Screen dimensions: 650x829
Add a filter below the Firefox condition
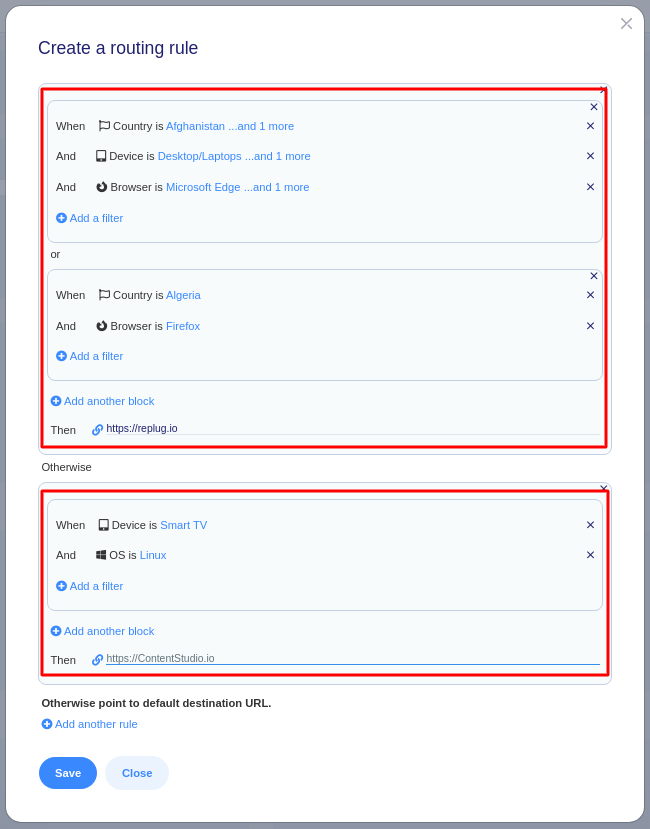[90, 356]
